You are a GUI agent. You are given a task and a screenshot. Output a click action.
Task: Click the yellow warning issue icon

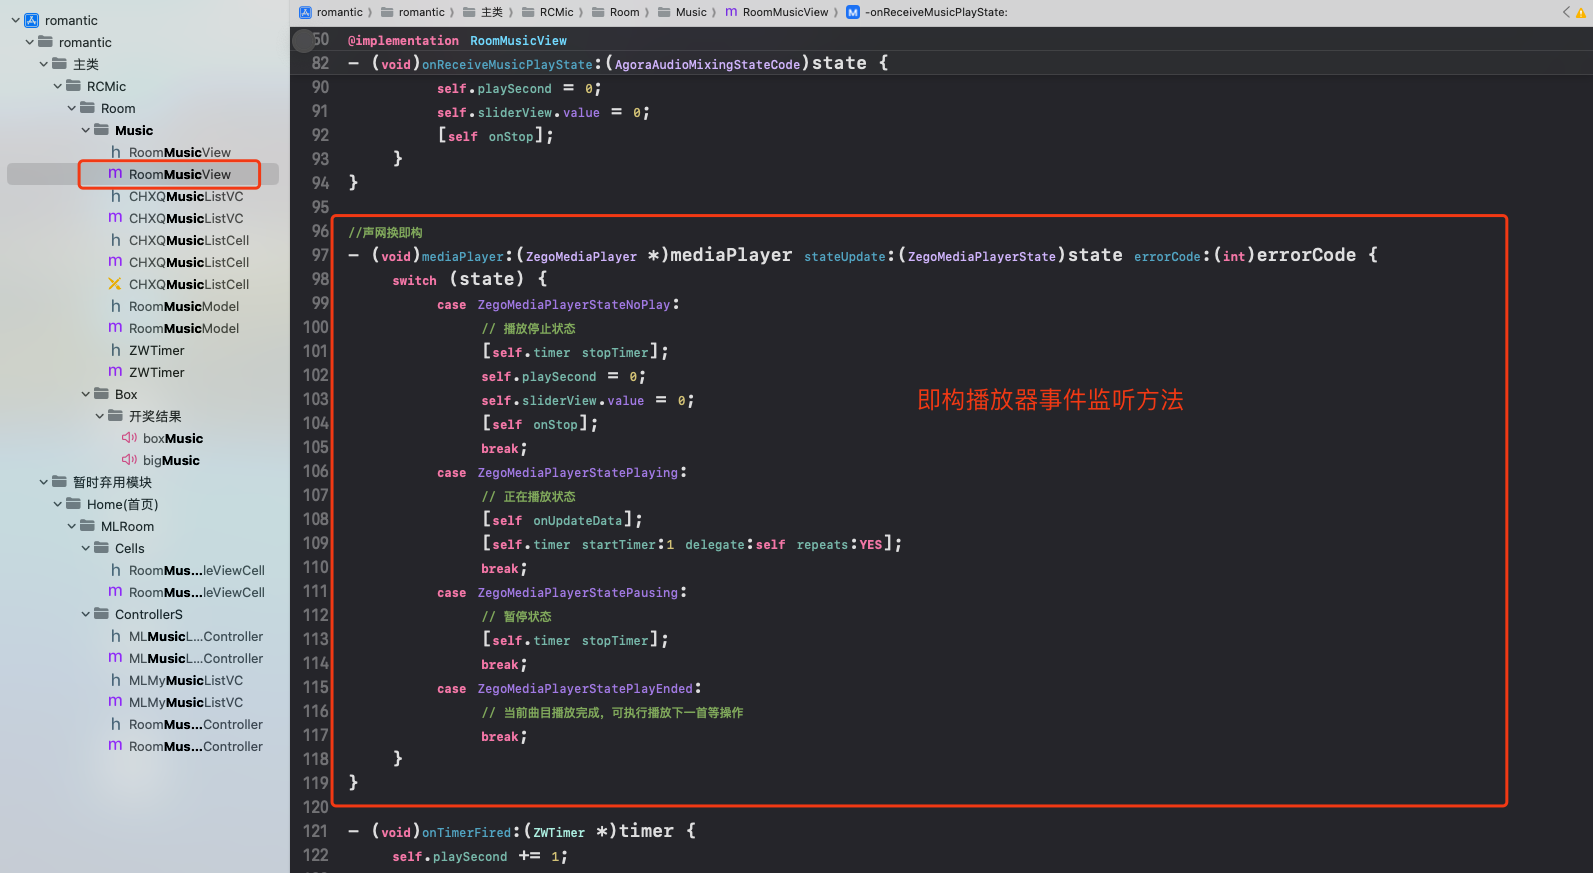[x=1581, y=13]
